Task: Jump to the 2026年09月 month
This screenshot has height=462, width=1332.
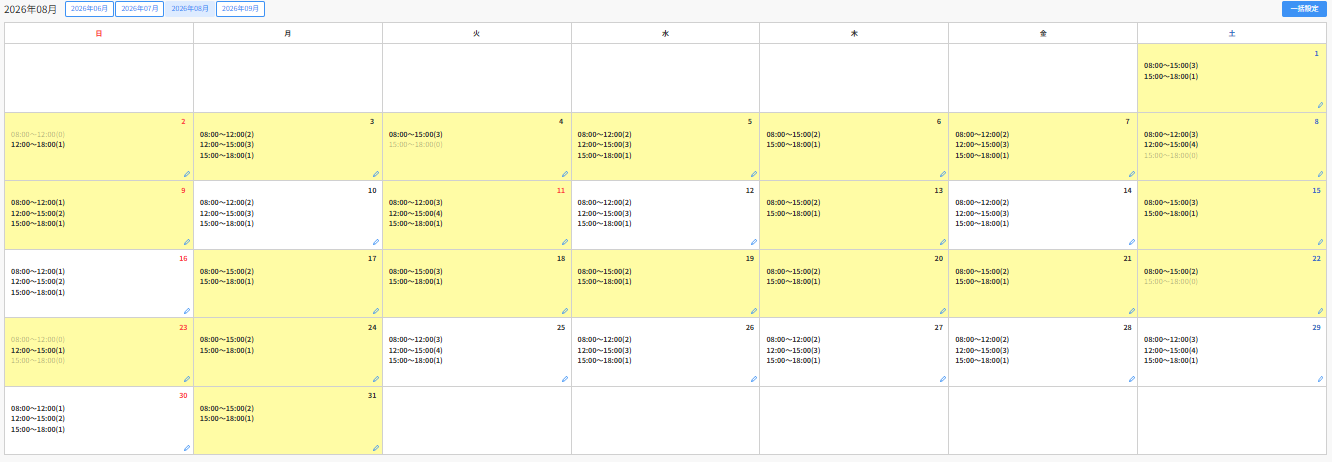Action: [x=240, y=9]
